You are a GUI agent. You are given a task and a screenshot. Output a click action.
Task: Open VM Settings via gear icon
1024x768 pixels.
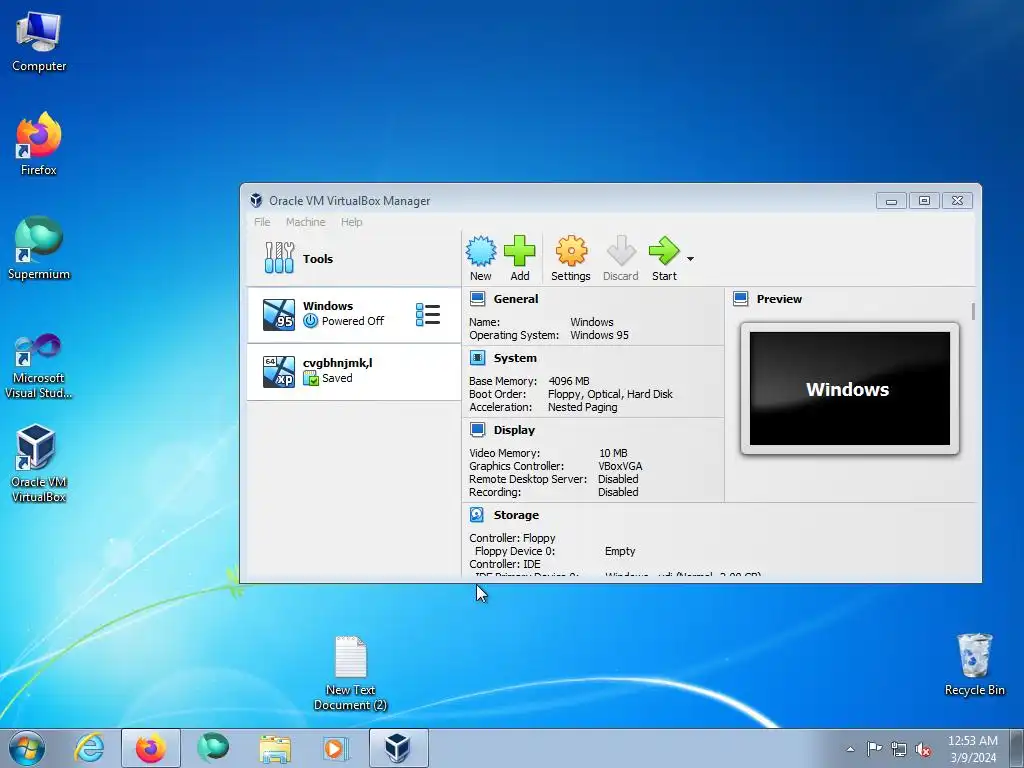[571, 251]
